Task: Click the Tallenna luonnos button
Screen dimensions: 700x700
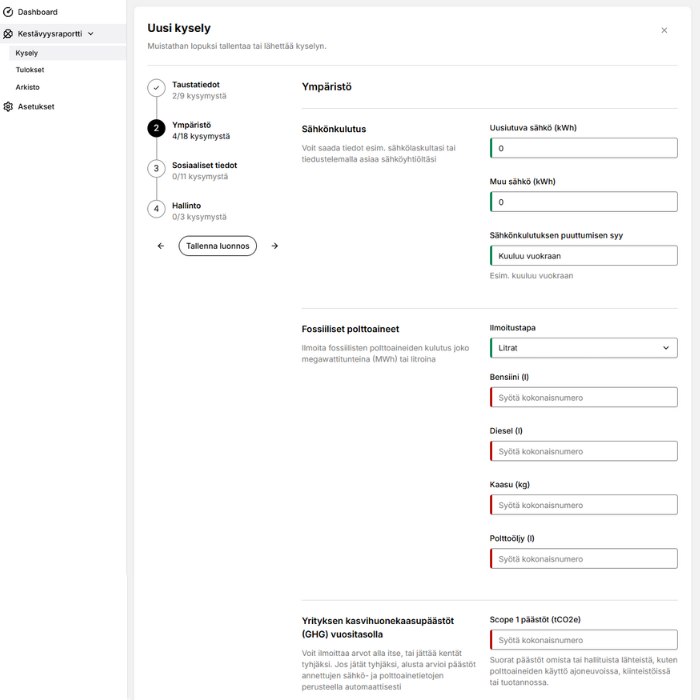Action: (218, 246)
